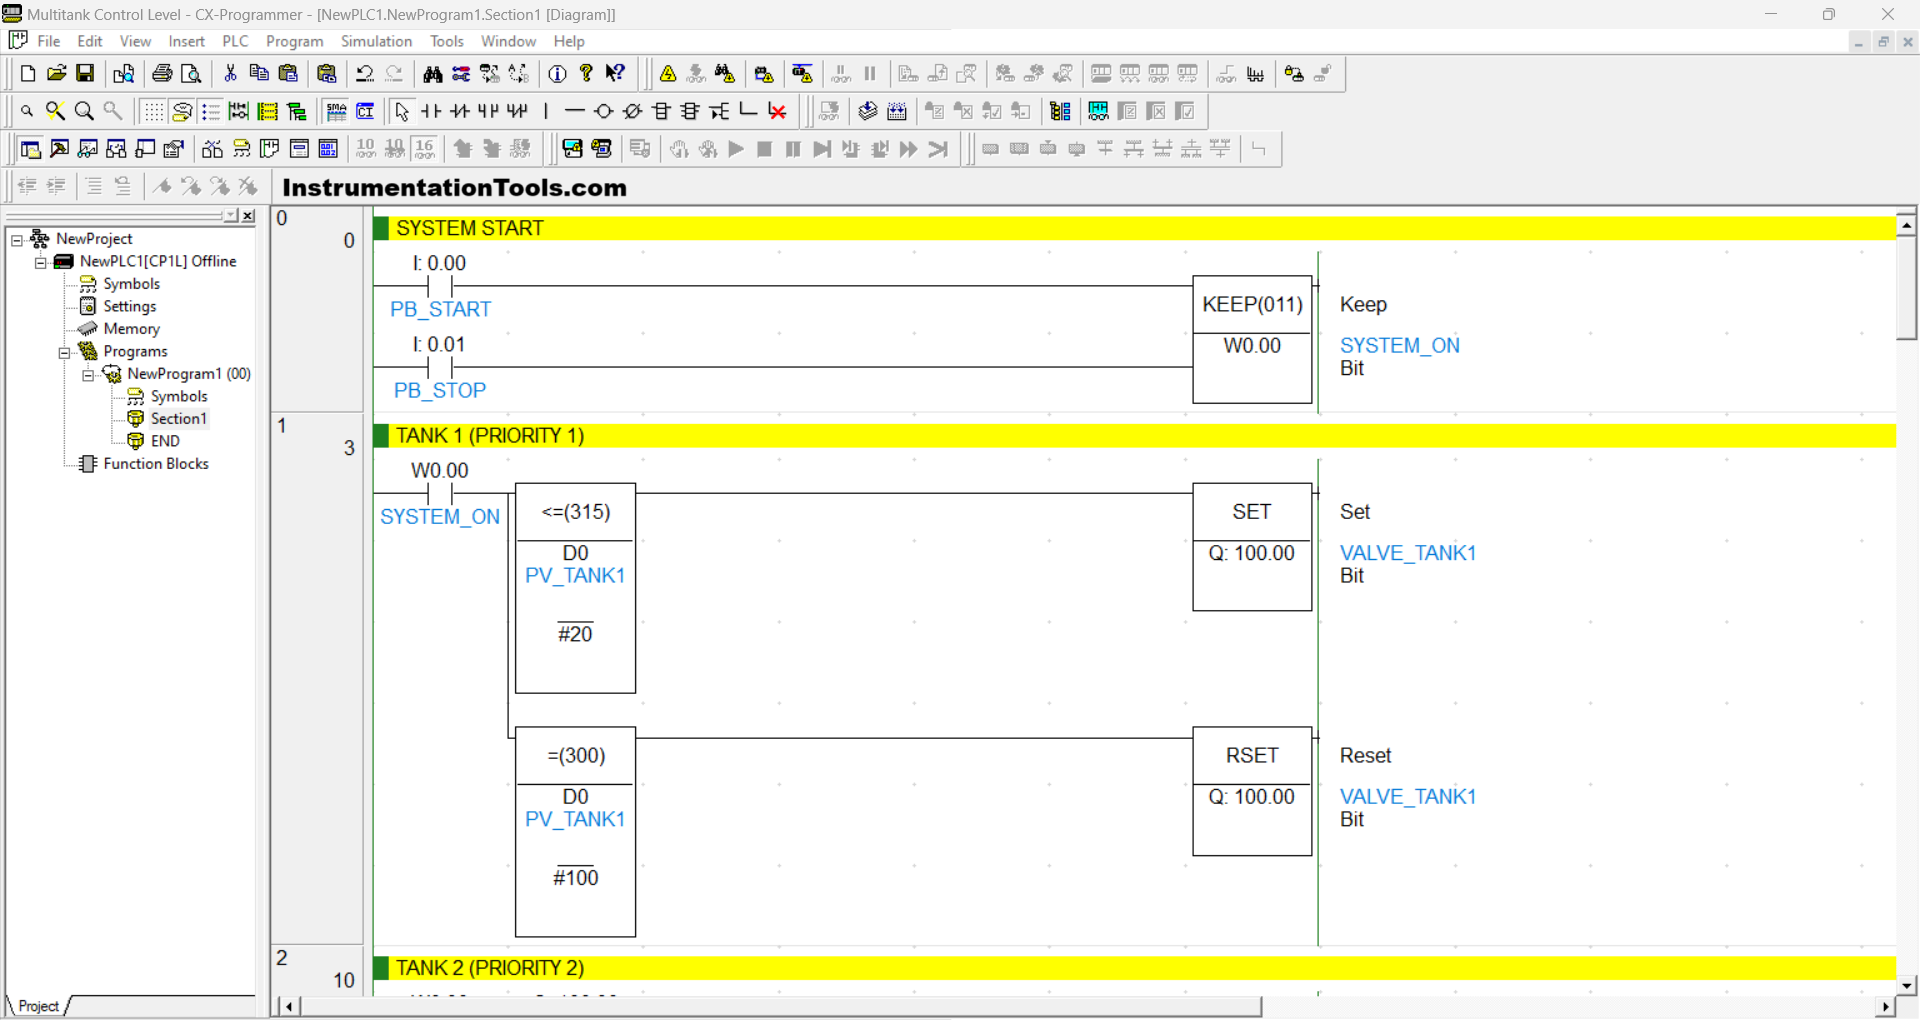The image size is (1920, 1020).
Task: Toggle the Project Workspace pane button
Action: point(31,149)
